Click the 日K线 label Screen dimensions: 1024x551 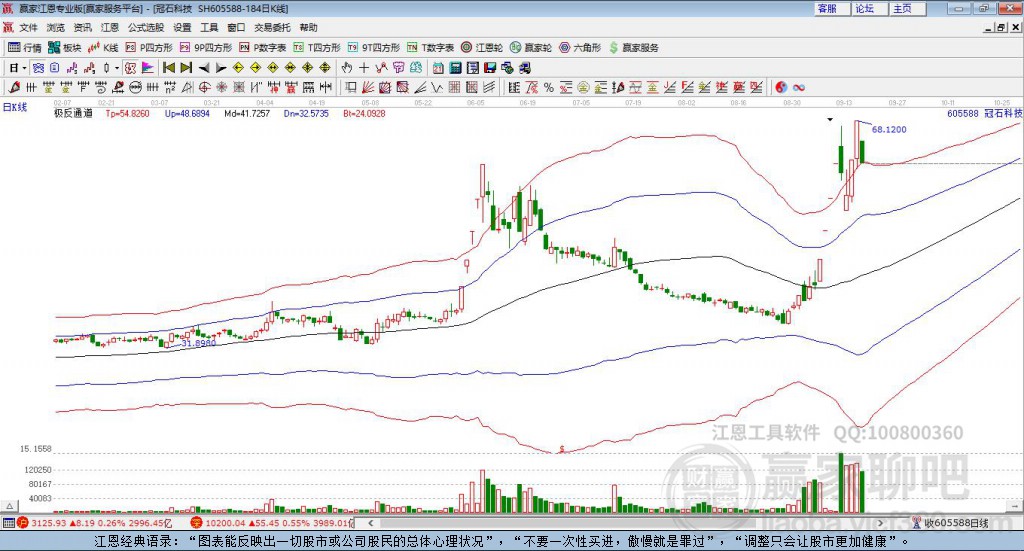click(x=15, y=107)
